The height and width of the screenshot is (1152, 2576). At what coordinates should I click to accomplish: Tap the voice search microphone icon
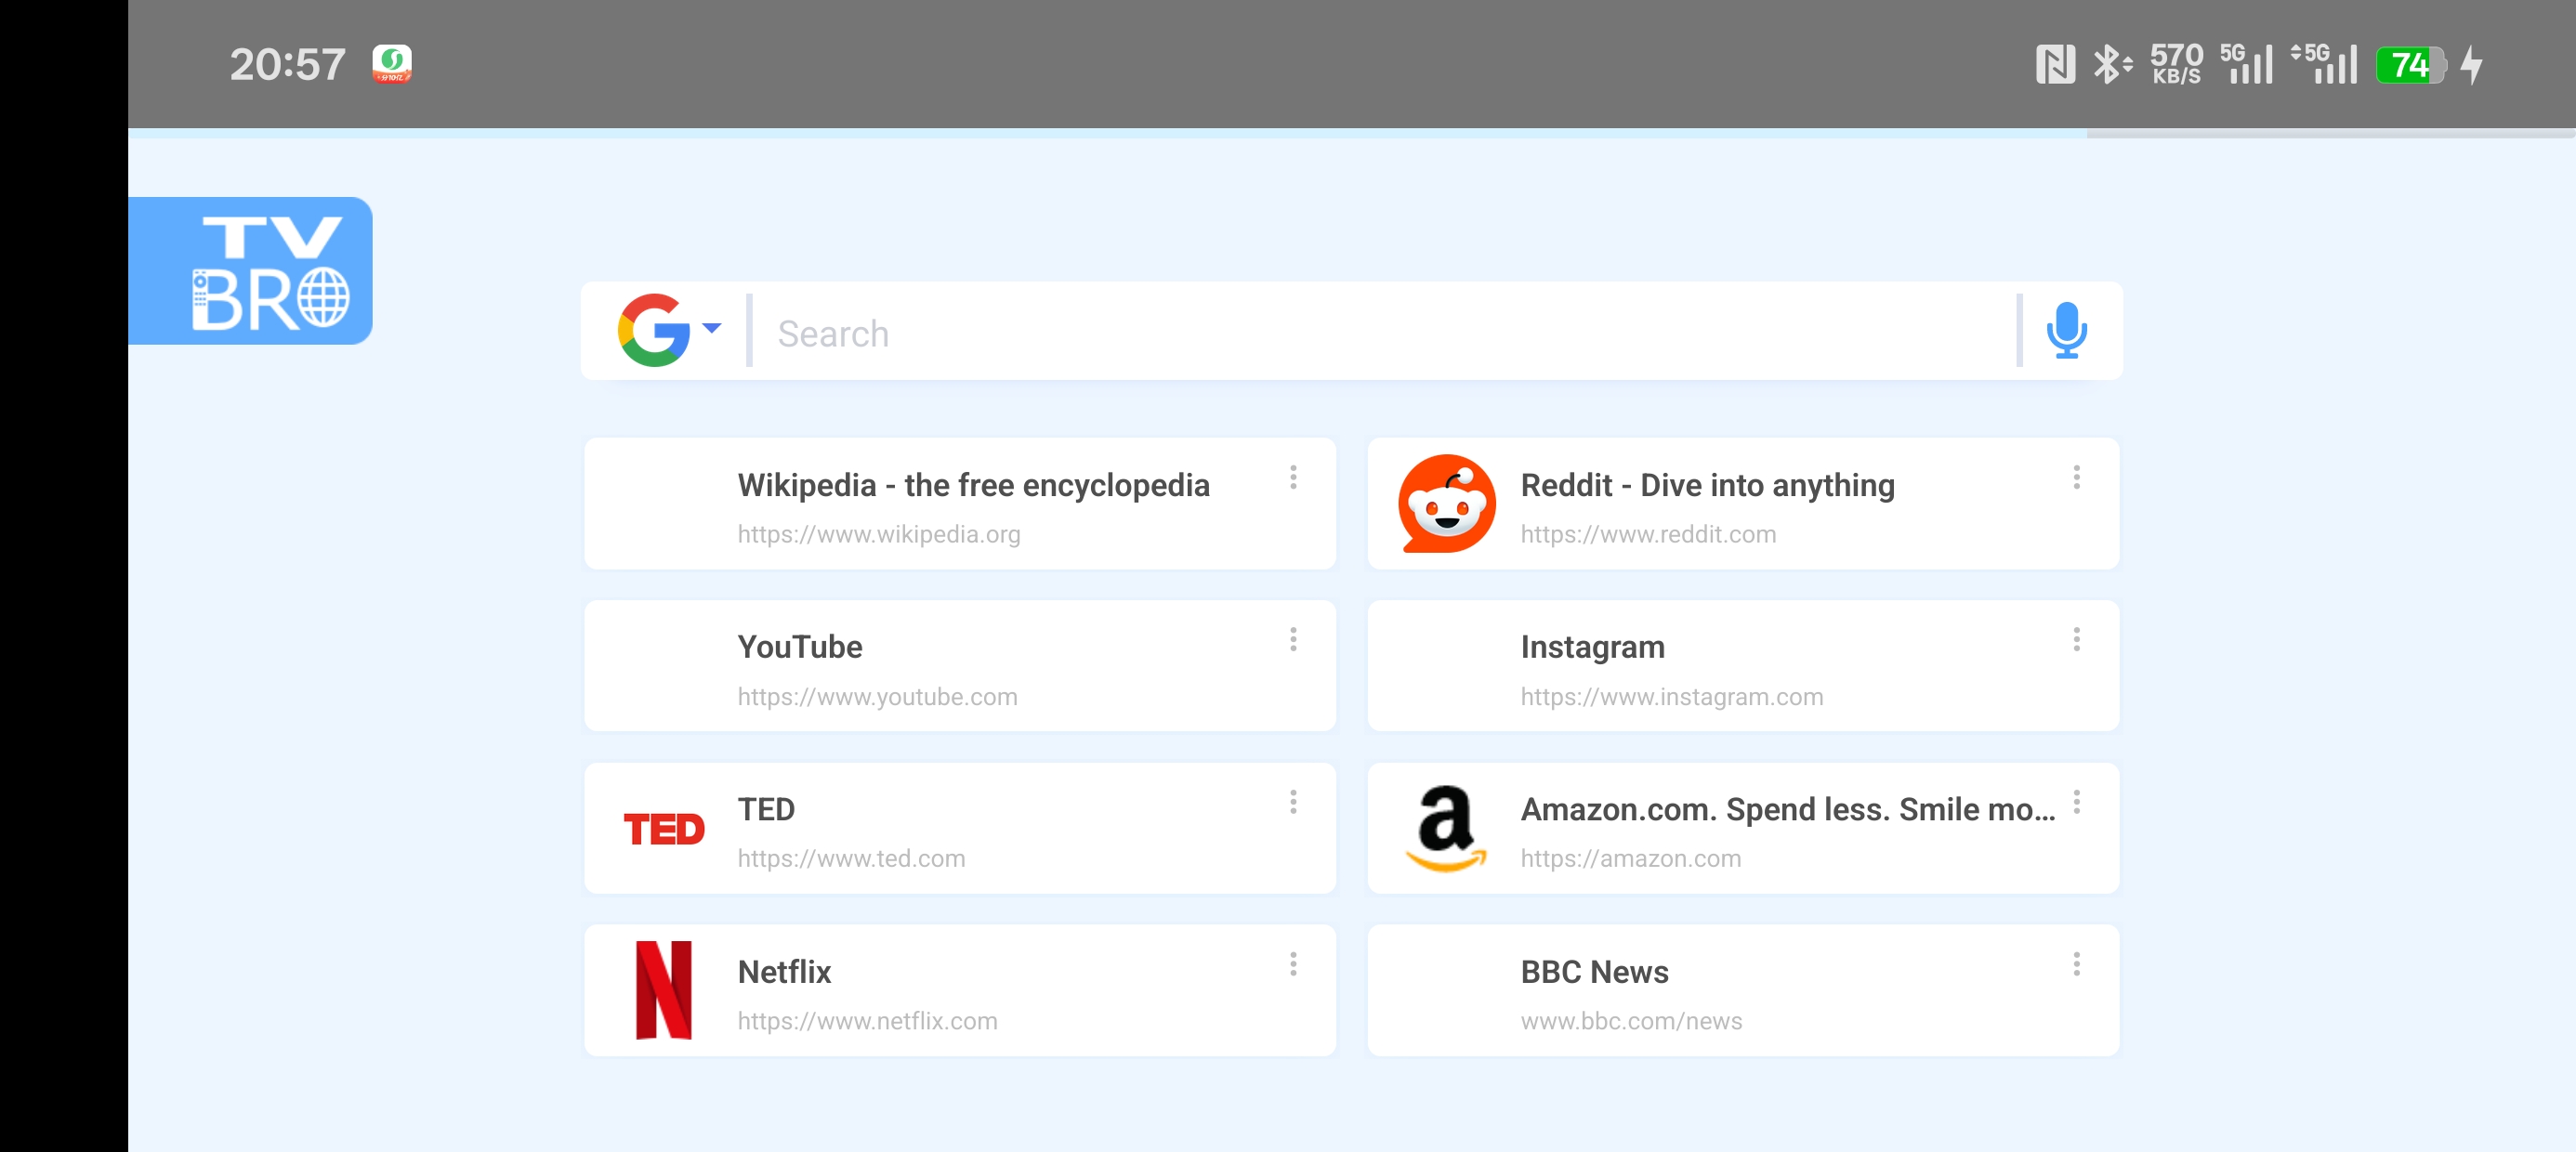pos(2066,331)
